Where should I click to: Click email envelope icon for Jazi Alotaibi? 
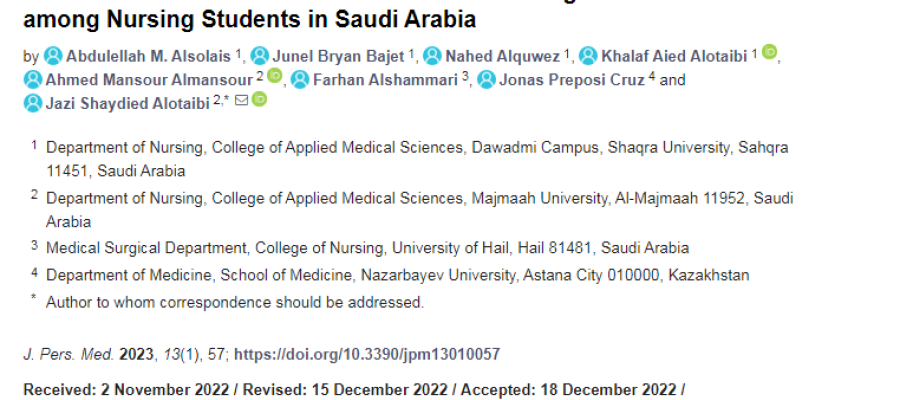[x=242, y=100]
